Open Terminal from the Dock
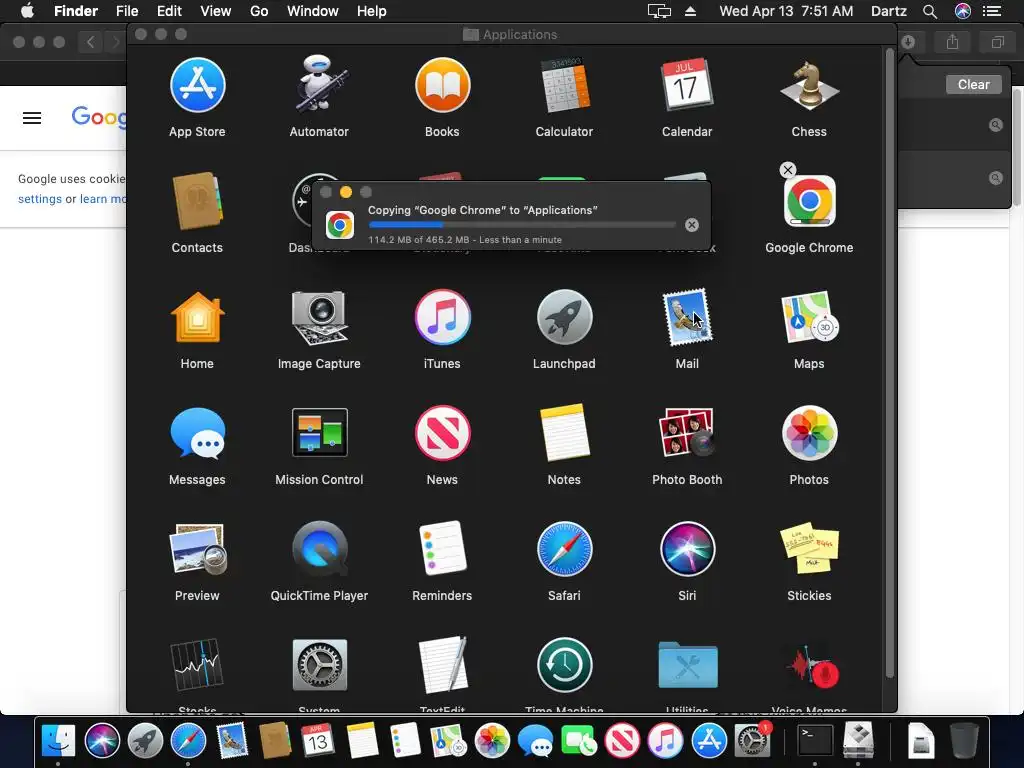This screenshot has width=1024, height=768. (x=816, y=741)
